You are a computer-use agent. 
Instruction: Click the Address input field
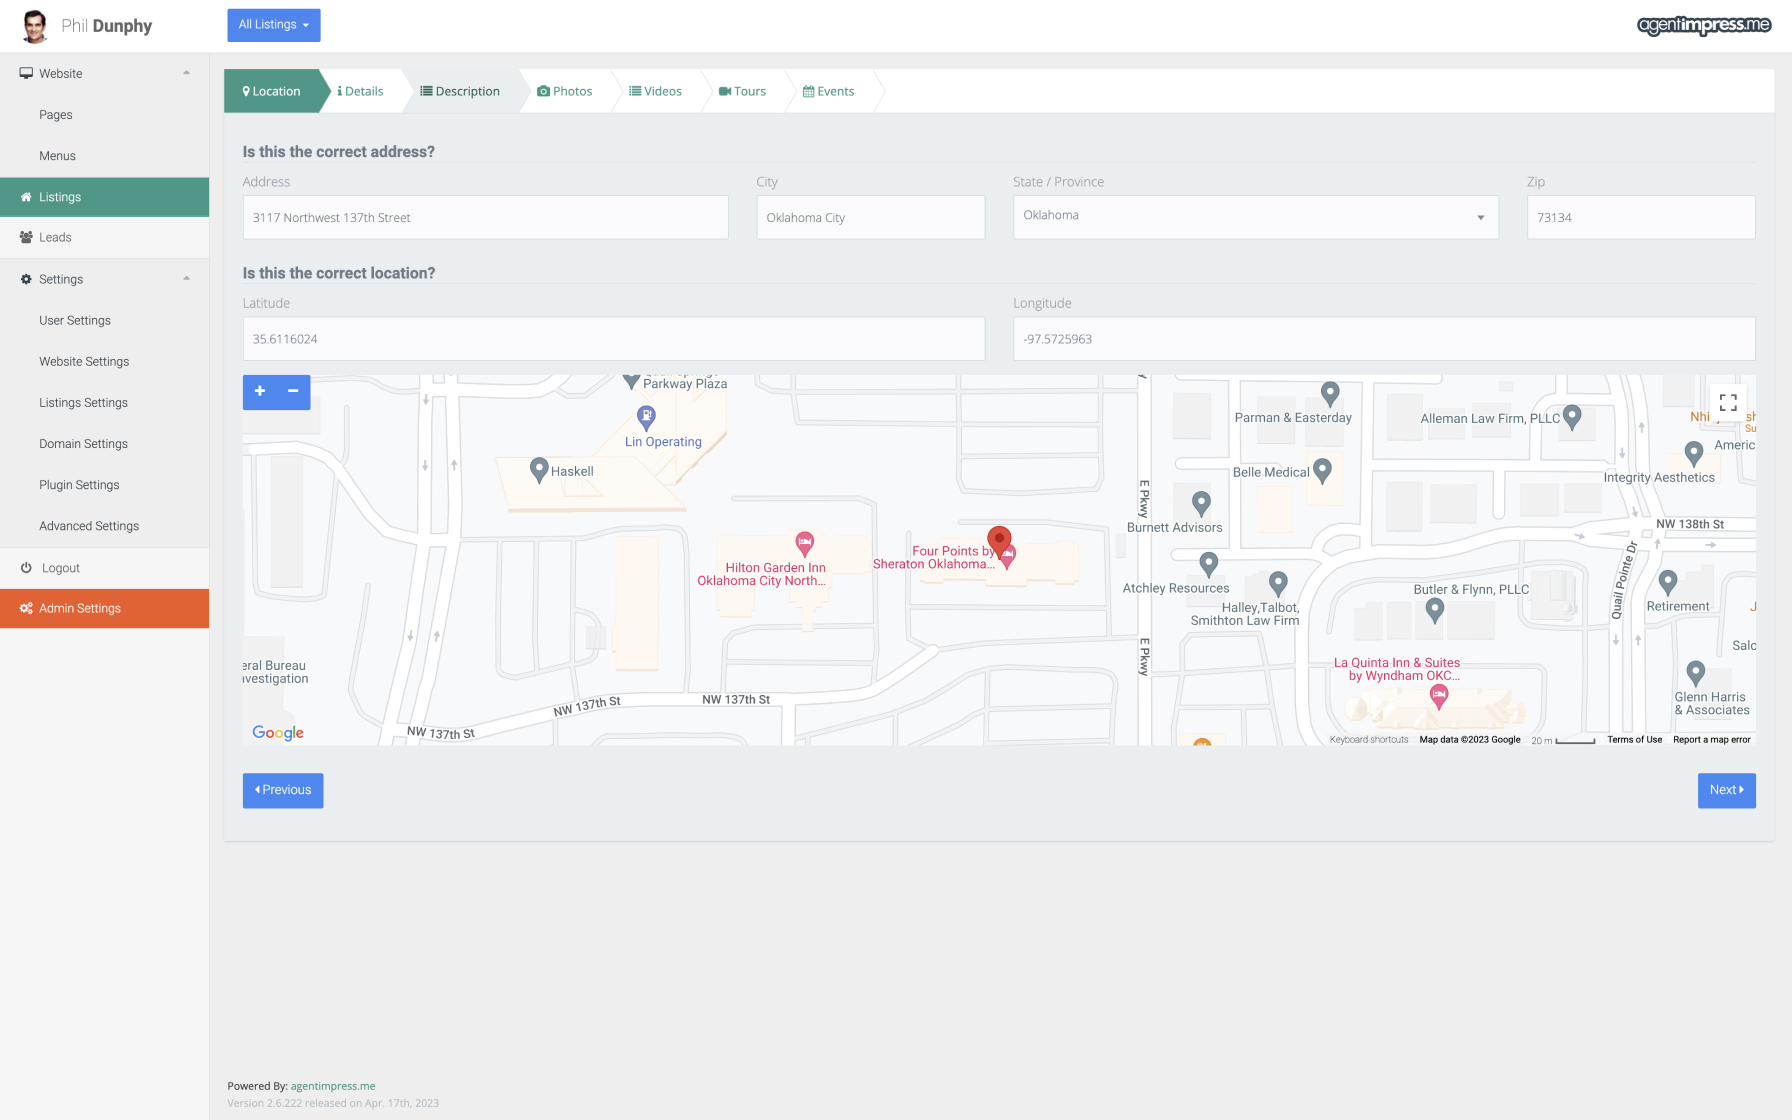coord(485,217)
